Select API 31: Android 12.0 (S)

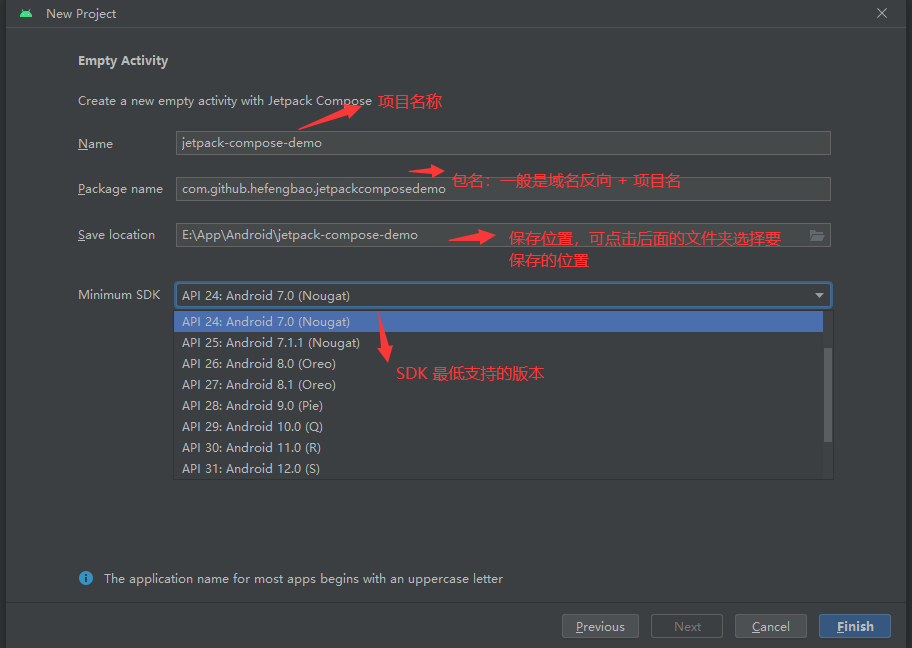498,468
